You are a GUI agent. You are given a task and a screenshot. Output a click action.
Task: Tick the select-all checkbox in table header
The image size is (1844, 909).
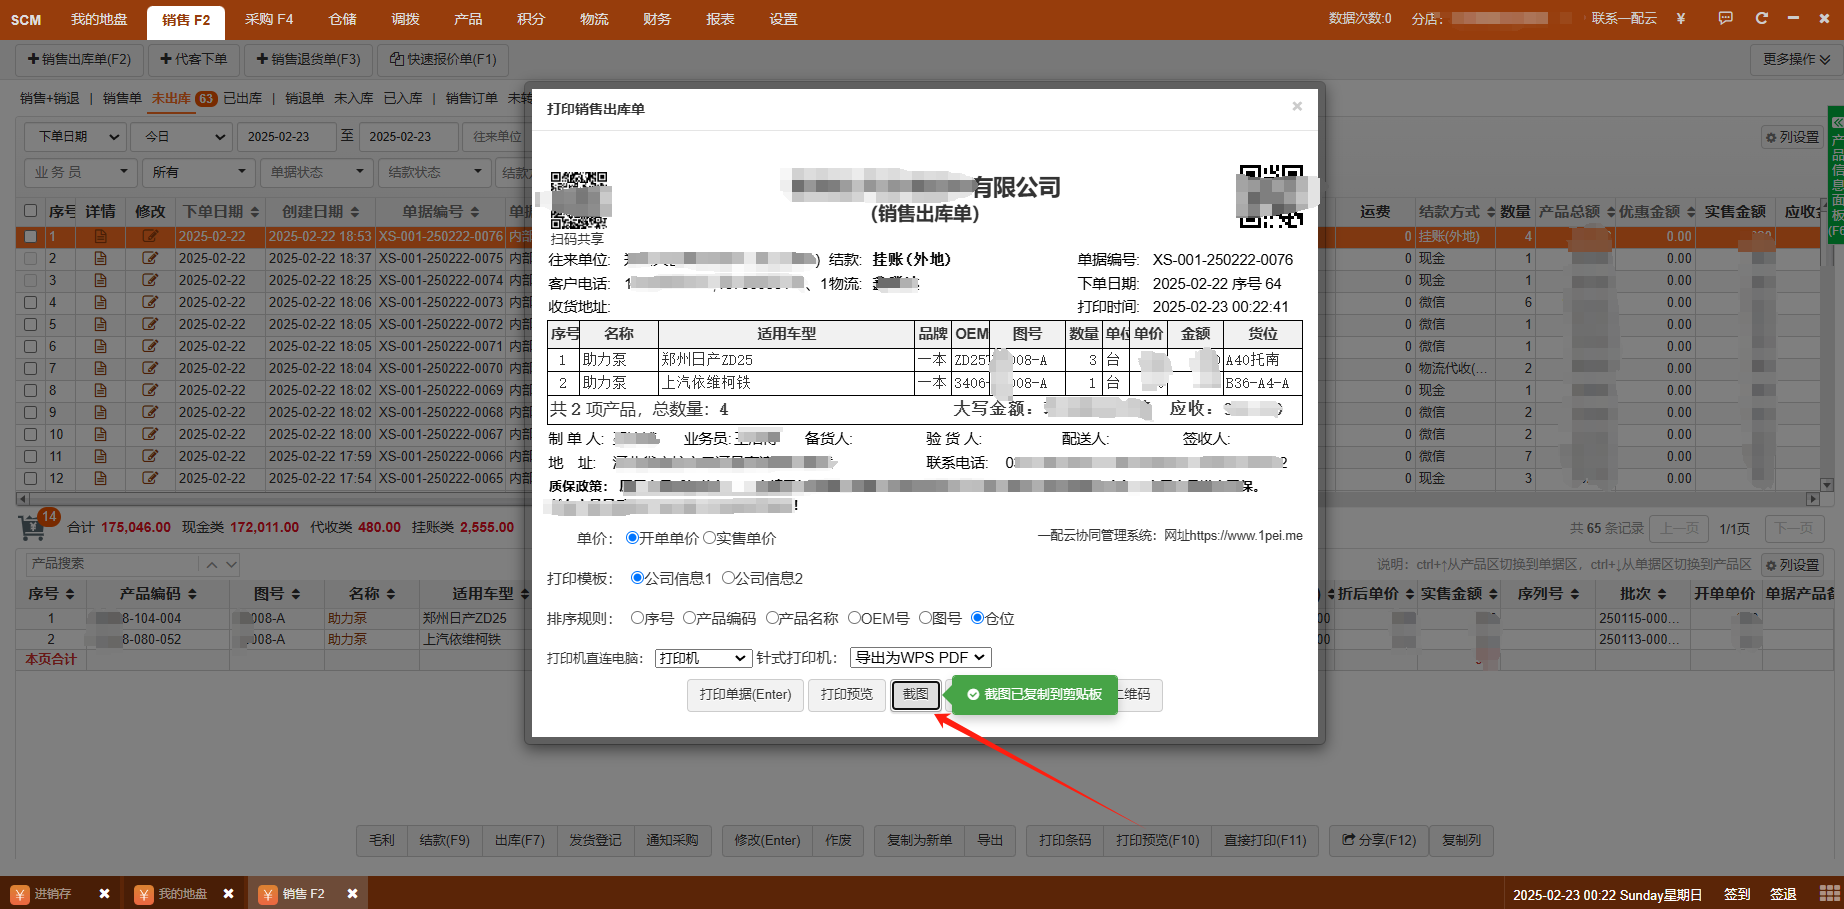coord(30,211)
